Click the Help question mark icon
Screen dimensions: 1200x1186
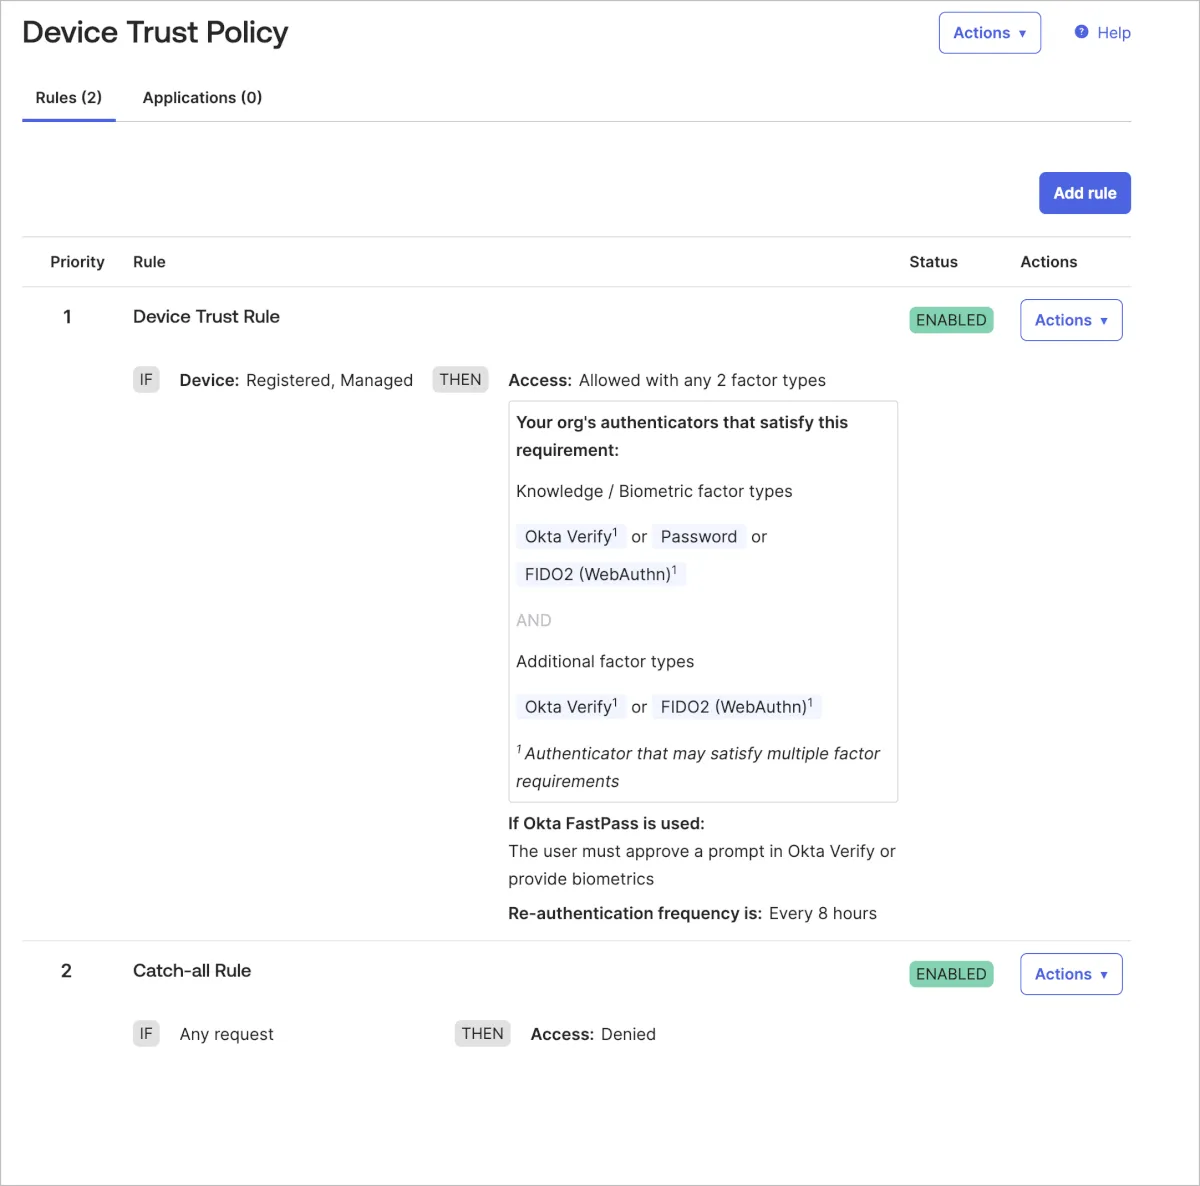[1081, 32]
